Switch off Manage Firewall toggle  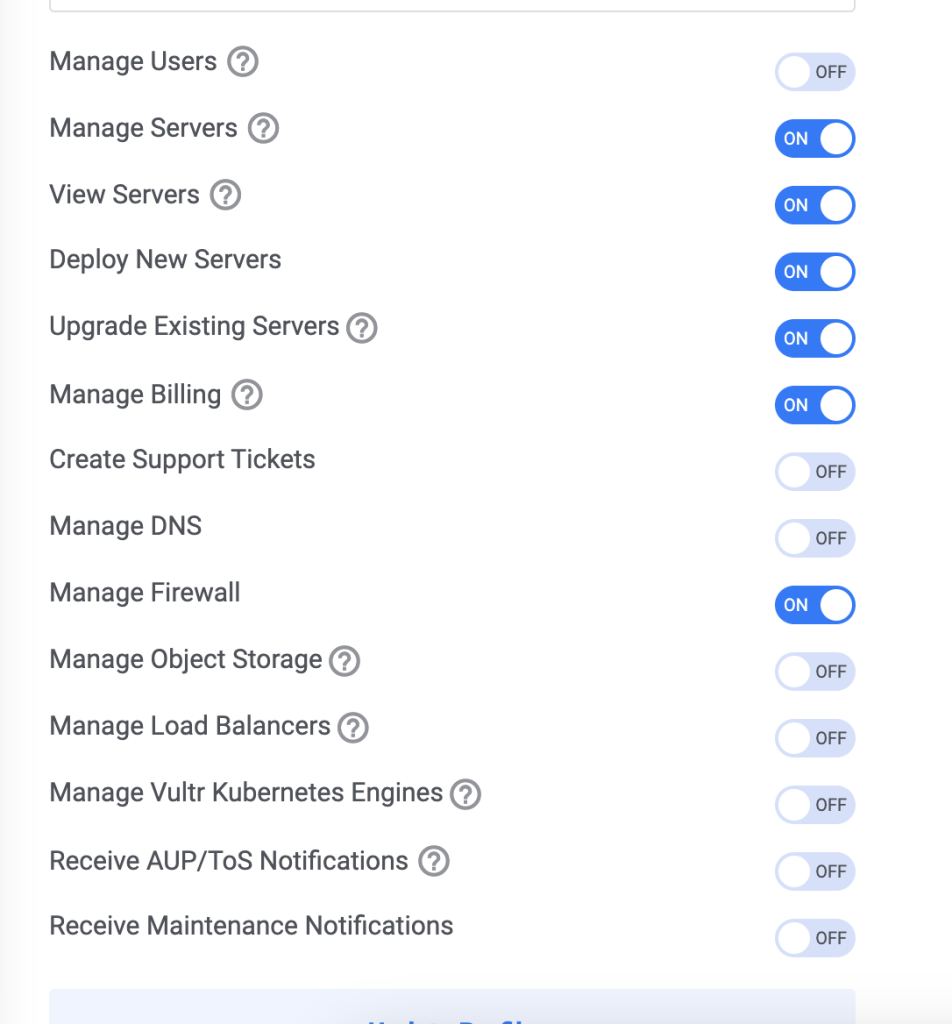point(815,605)
